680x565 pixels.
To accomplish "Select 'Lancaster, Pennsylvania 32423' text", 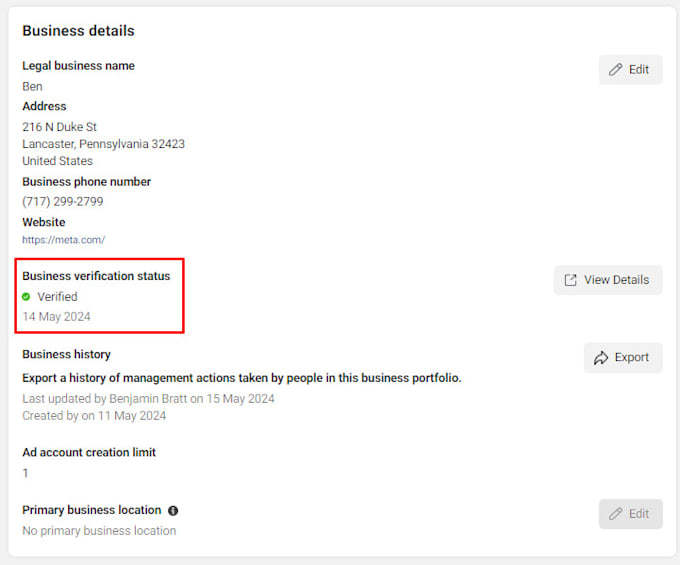I will [x=104, y=144].
